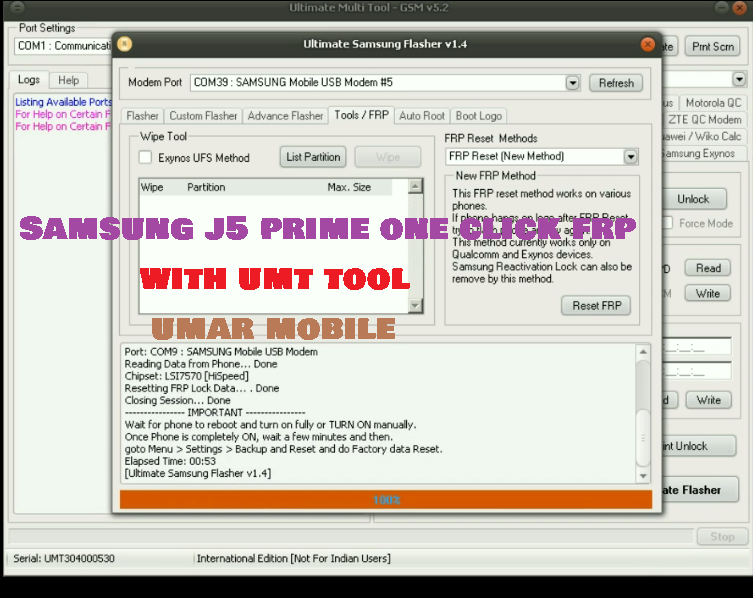The height and width of the screenshot is (598, 753).
Task: Open the Advance Flasher tab
Action: point(285,116)
